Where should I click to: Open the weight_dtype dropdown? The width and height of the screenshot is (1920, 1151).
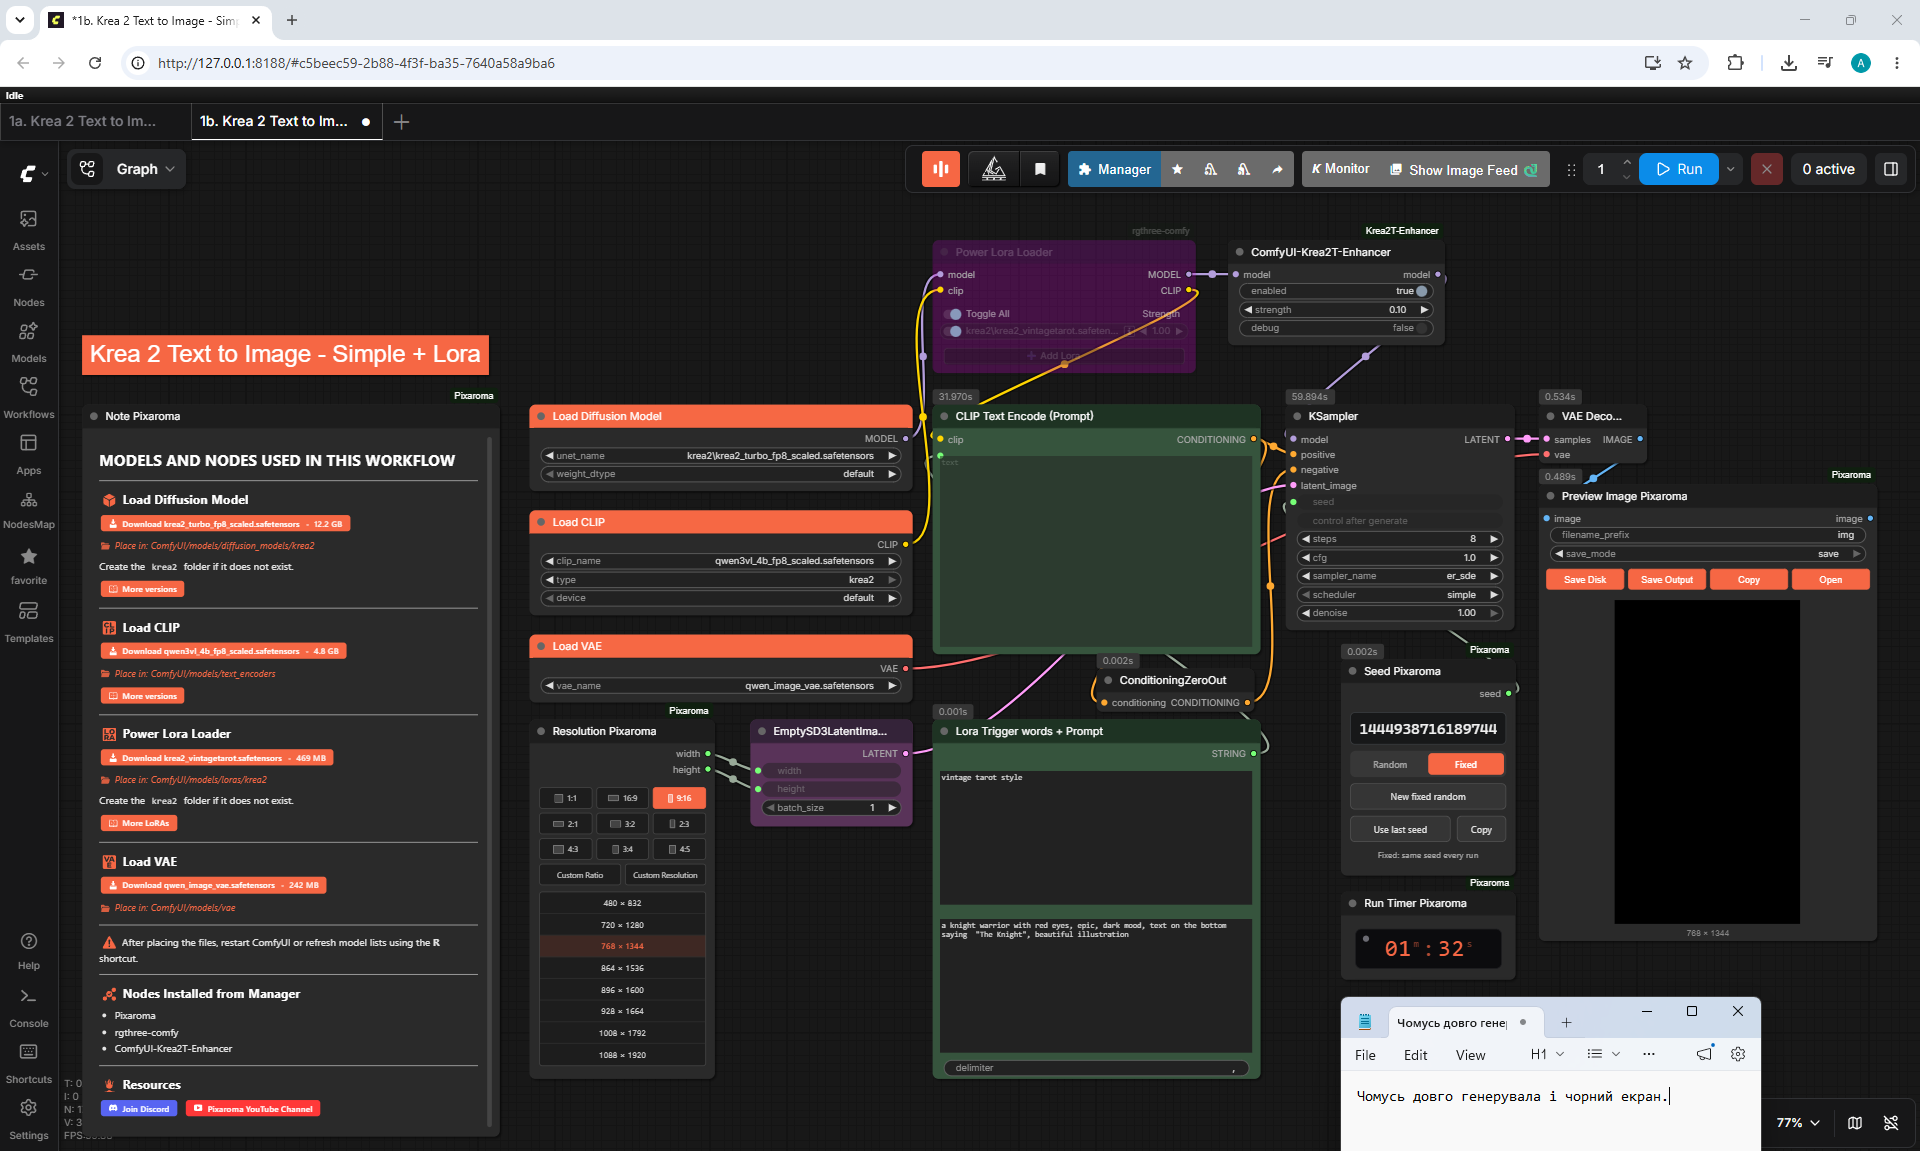coord(720,474)
